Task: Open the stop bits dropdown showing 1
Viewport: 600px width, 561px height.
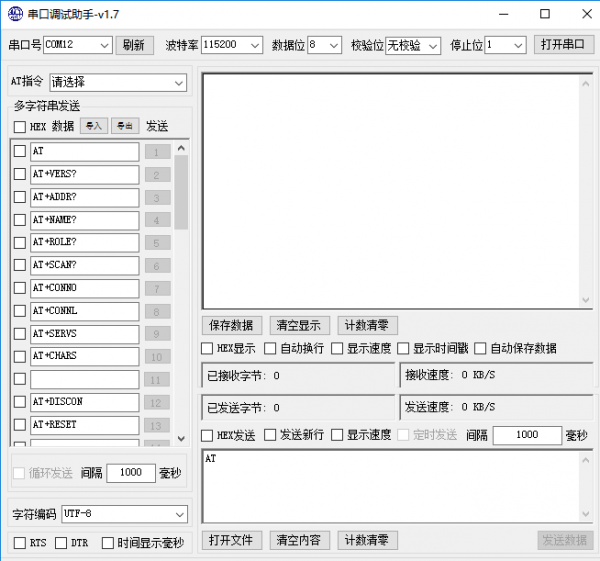Action: point(505,45)
